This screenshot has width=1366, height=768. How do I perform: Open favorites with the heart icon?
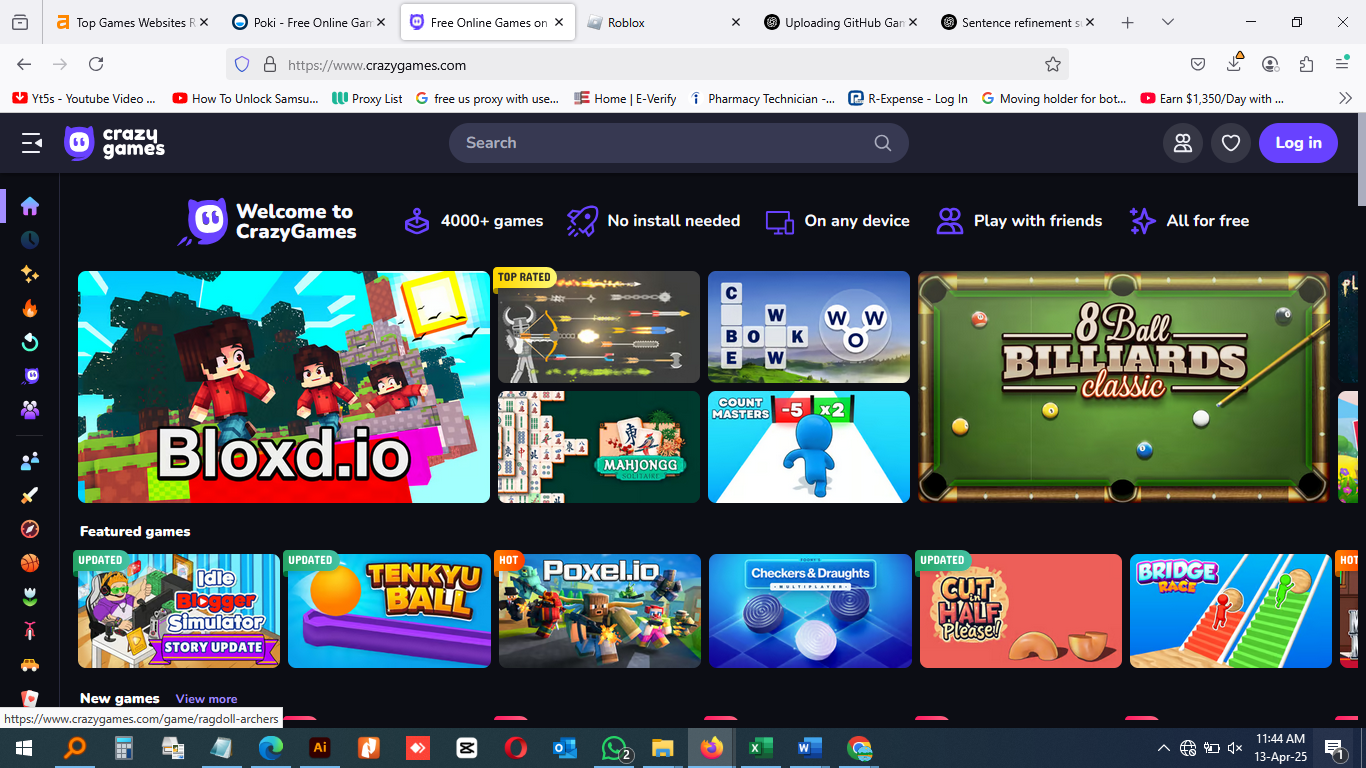pyautogui.click(x=1231, y=143)
